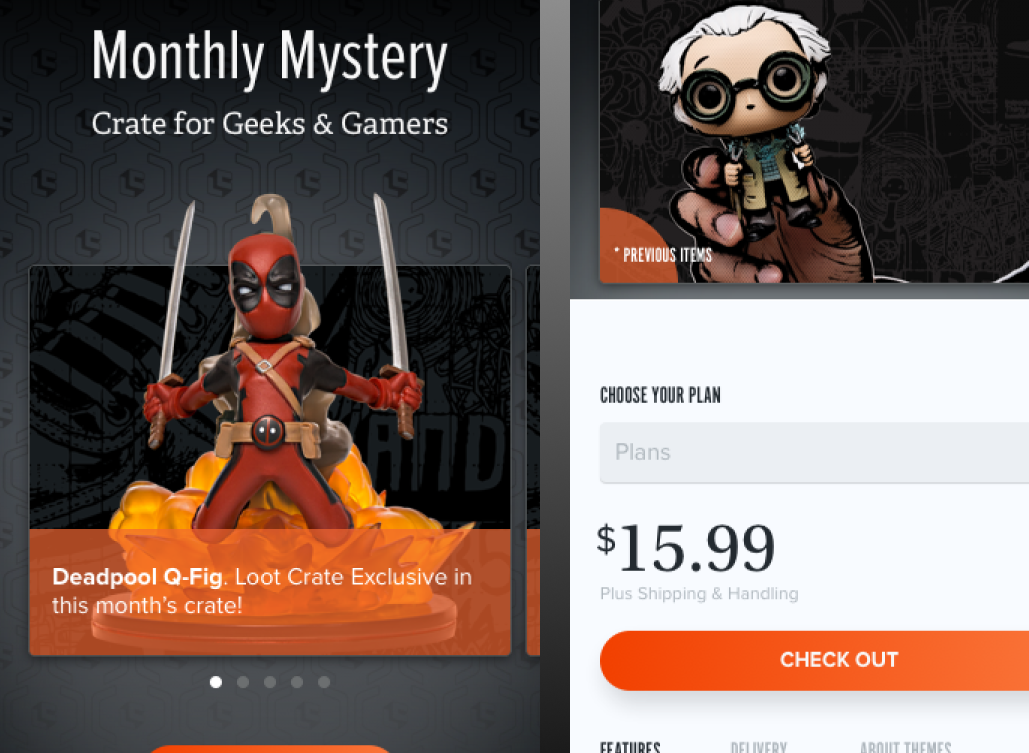Switch to the Delivery tab
Viewport: 1029px width, 753px height.
tap(758, 747)
